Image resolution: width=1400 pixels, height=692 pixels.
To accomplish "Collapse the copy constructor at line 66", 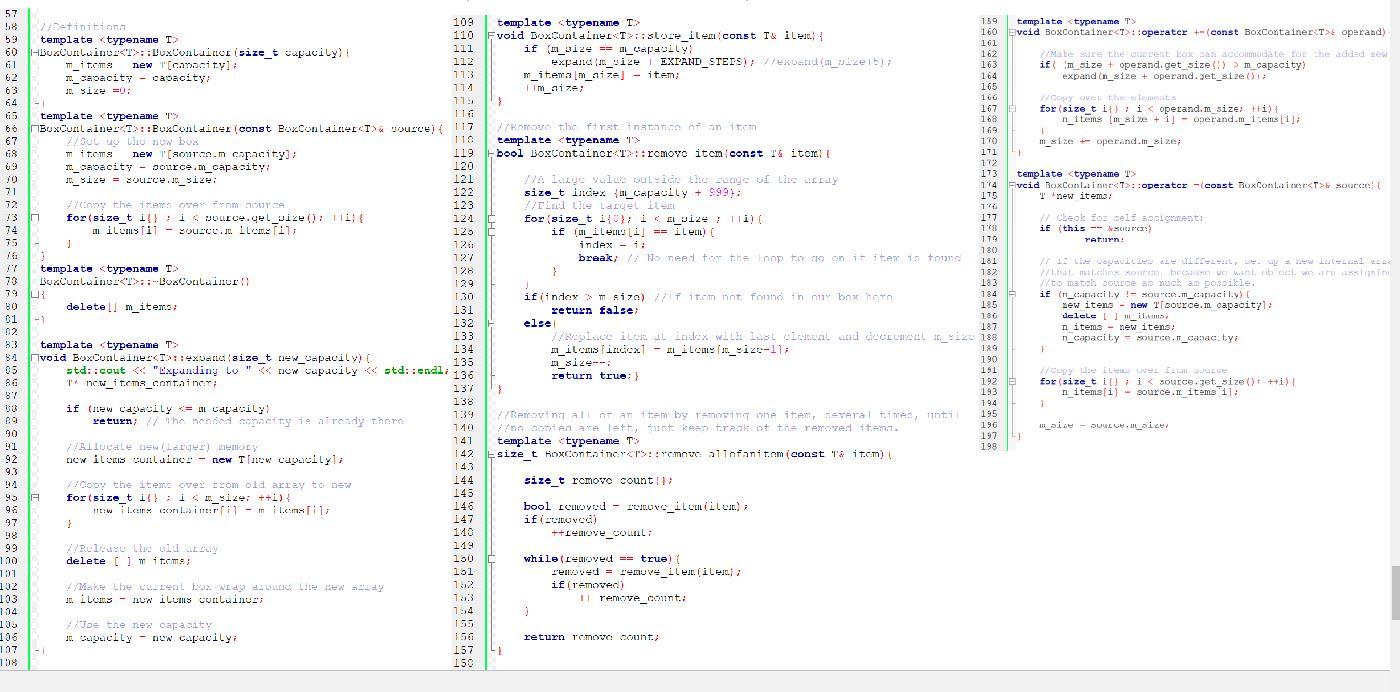I will pos(33,128).
